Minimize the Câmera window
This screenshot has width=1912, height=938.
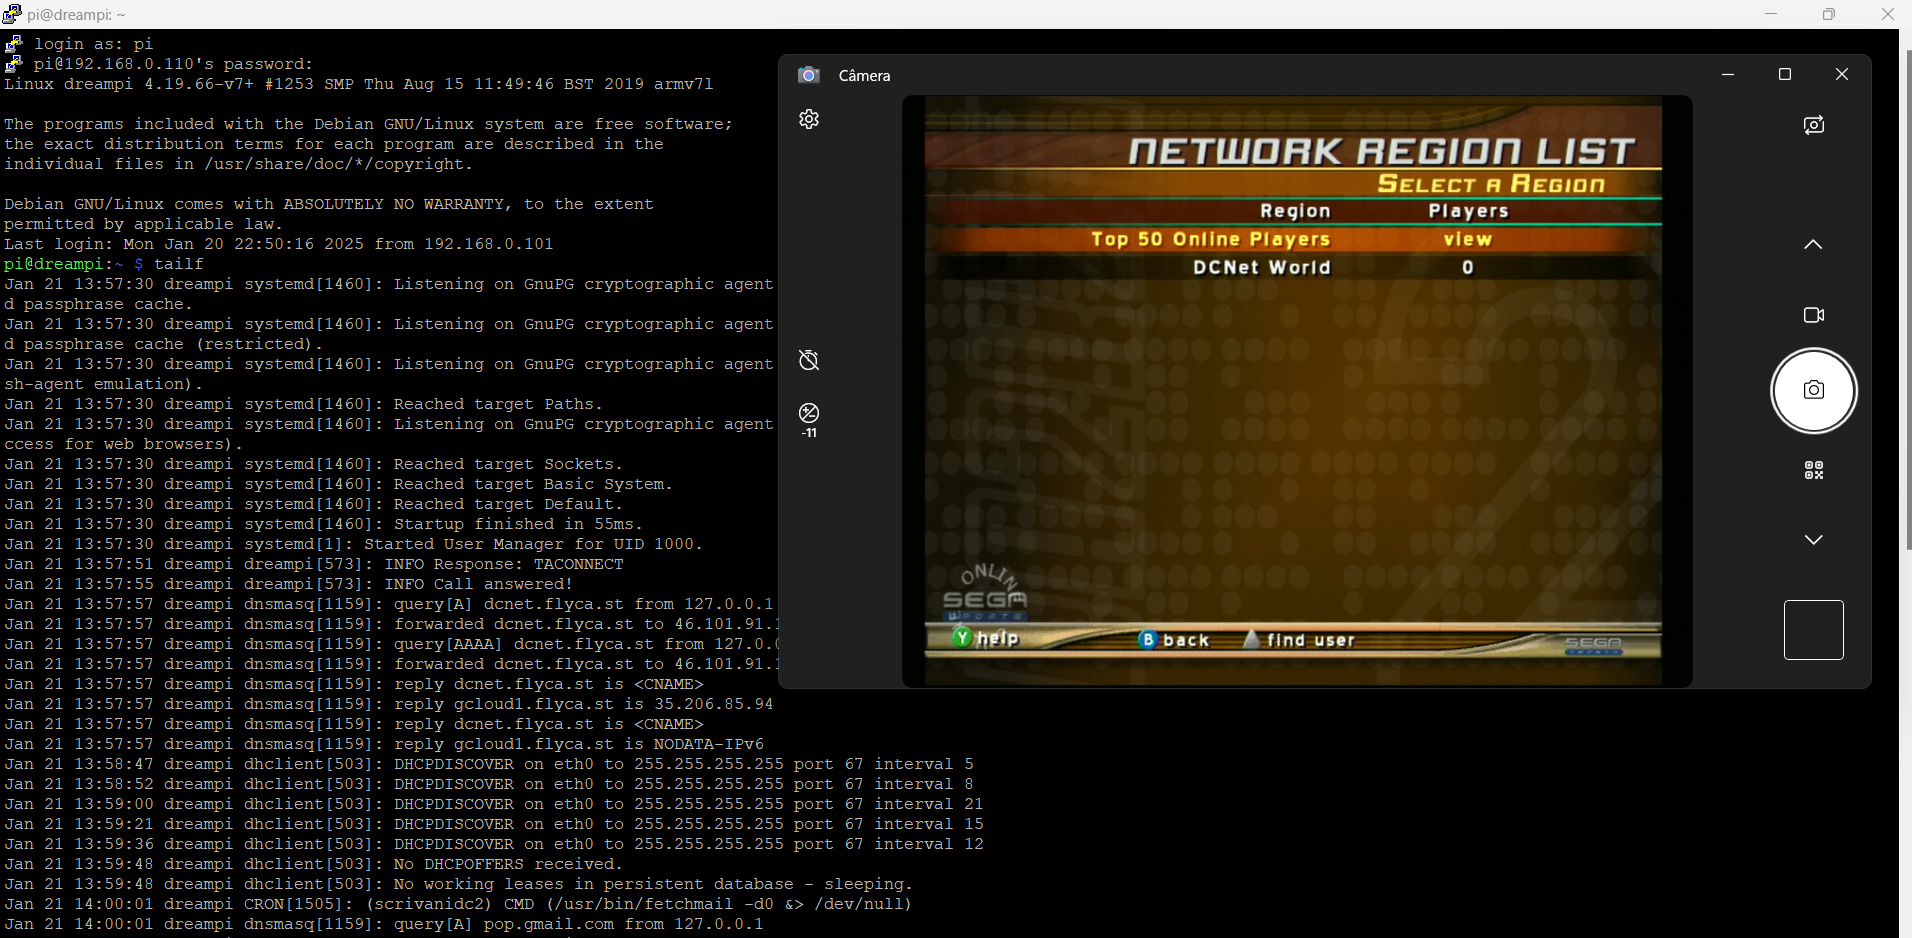click(1728, 74)
